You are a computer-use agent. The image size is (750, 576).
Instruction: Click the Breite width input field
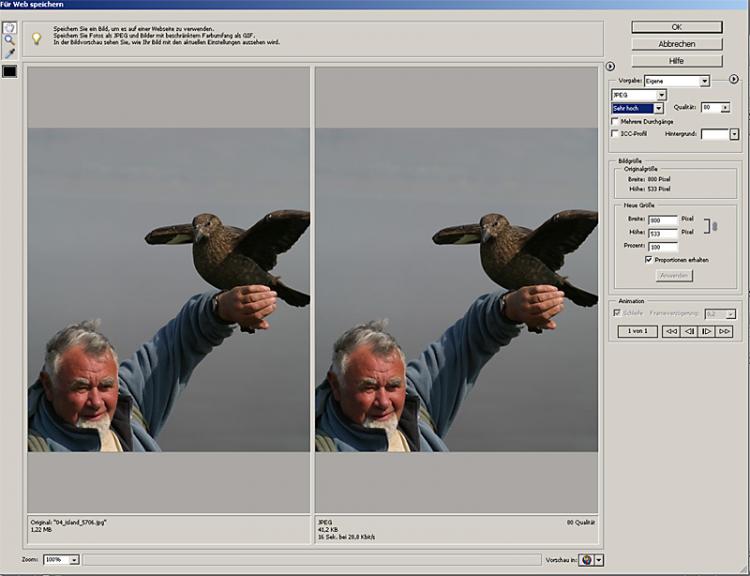click(x=662, y=220)
